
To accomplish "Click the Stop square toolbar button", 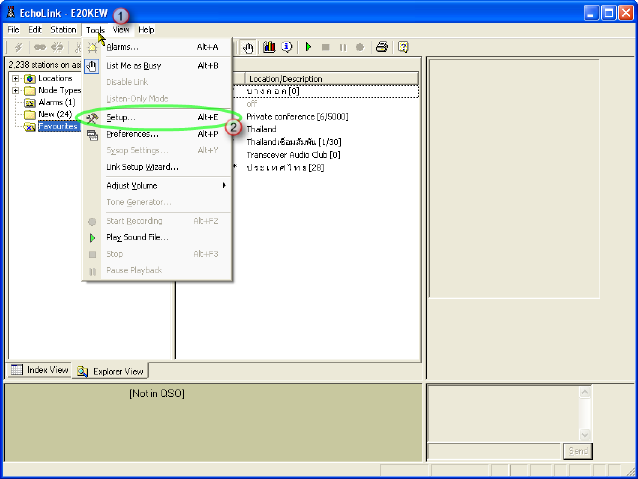I will click(326, 47).
